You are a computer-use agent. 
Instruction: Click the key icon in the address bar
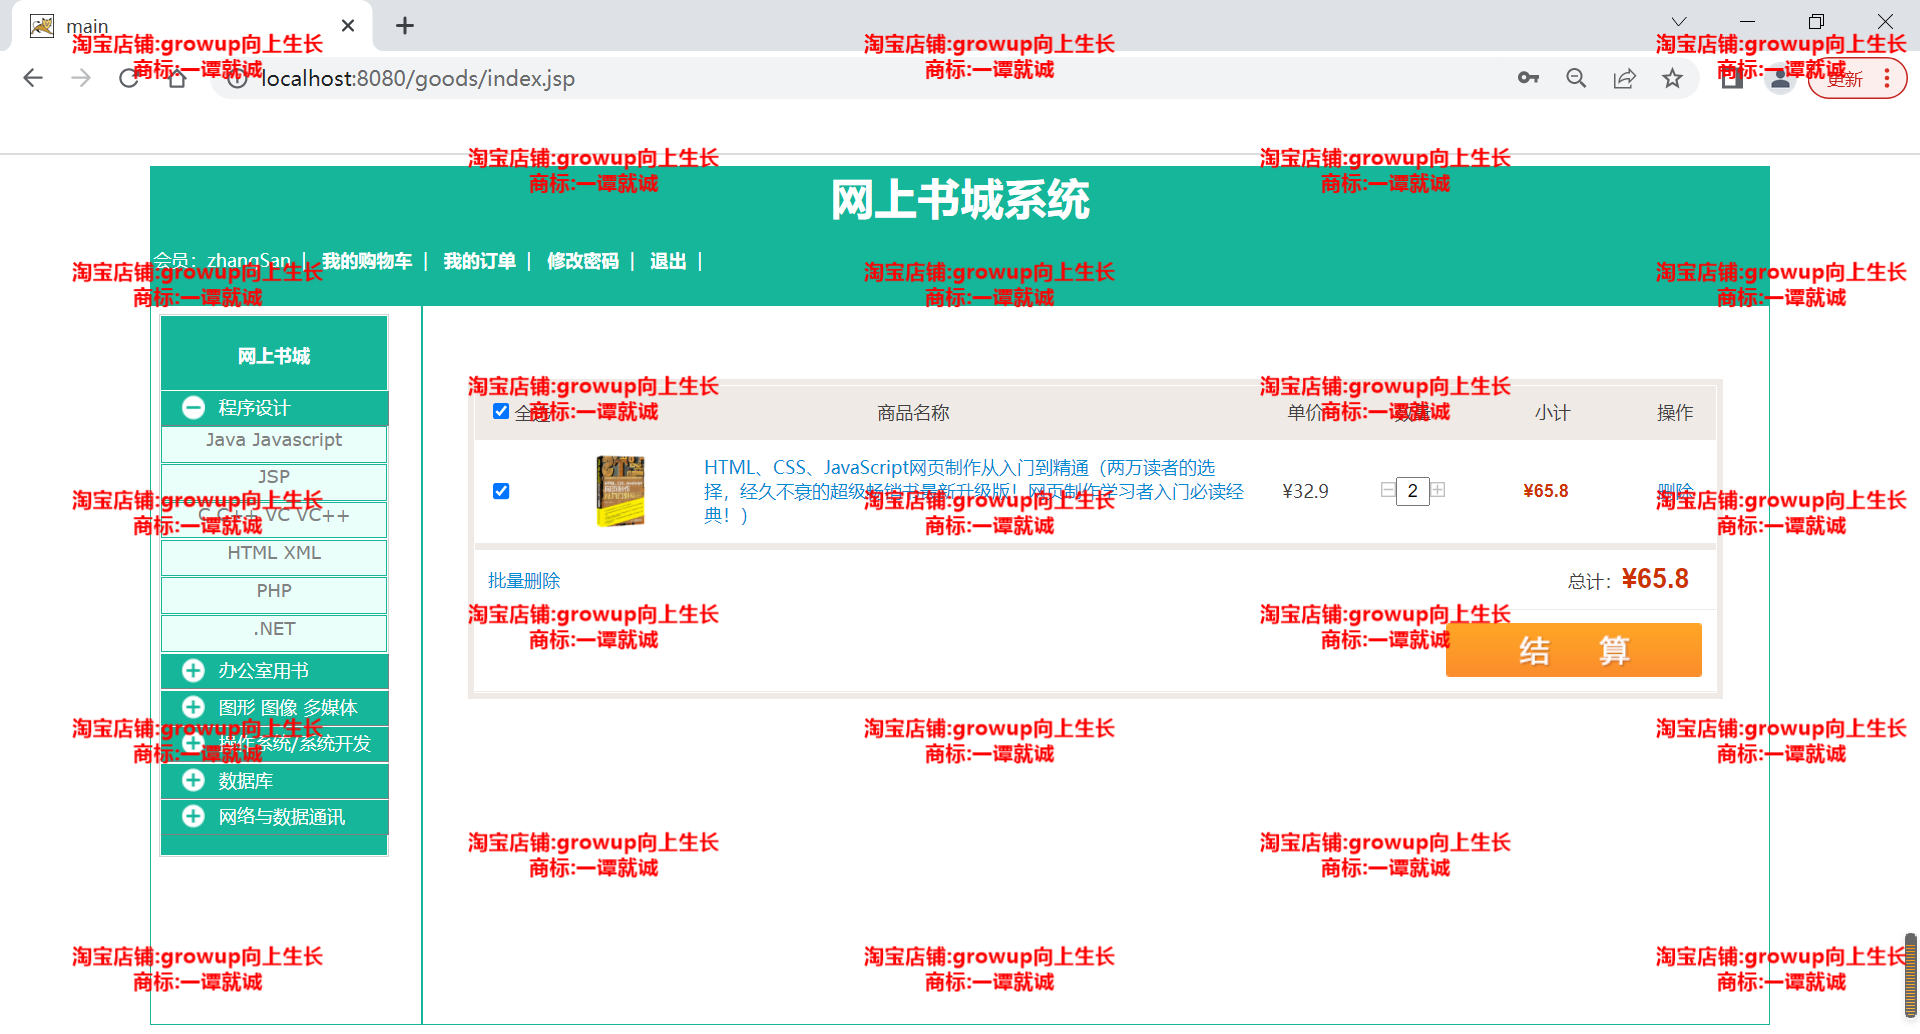(x=1528, y=78)
